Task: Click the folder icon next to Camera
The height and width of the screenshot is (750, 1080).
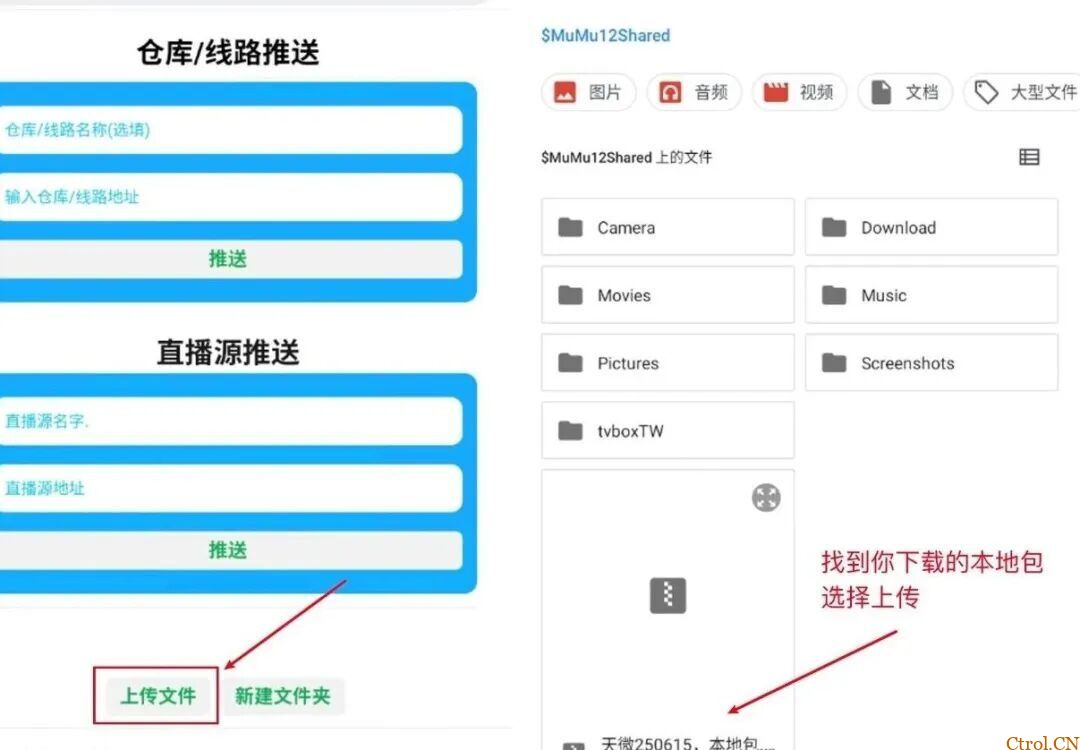Action: coord(570,227)
